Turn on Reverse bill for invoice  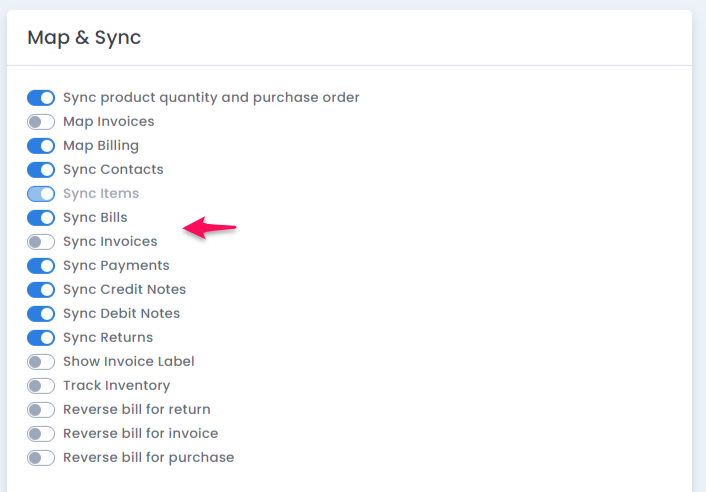point(41,434)
